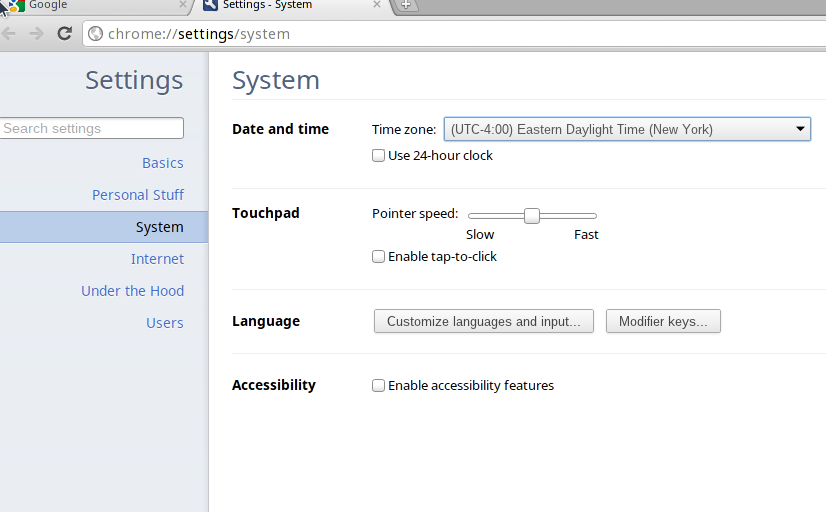Click the globe icon in address bar
826x512 pixels.
pyautogui.click(x=96, y=34)
